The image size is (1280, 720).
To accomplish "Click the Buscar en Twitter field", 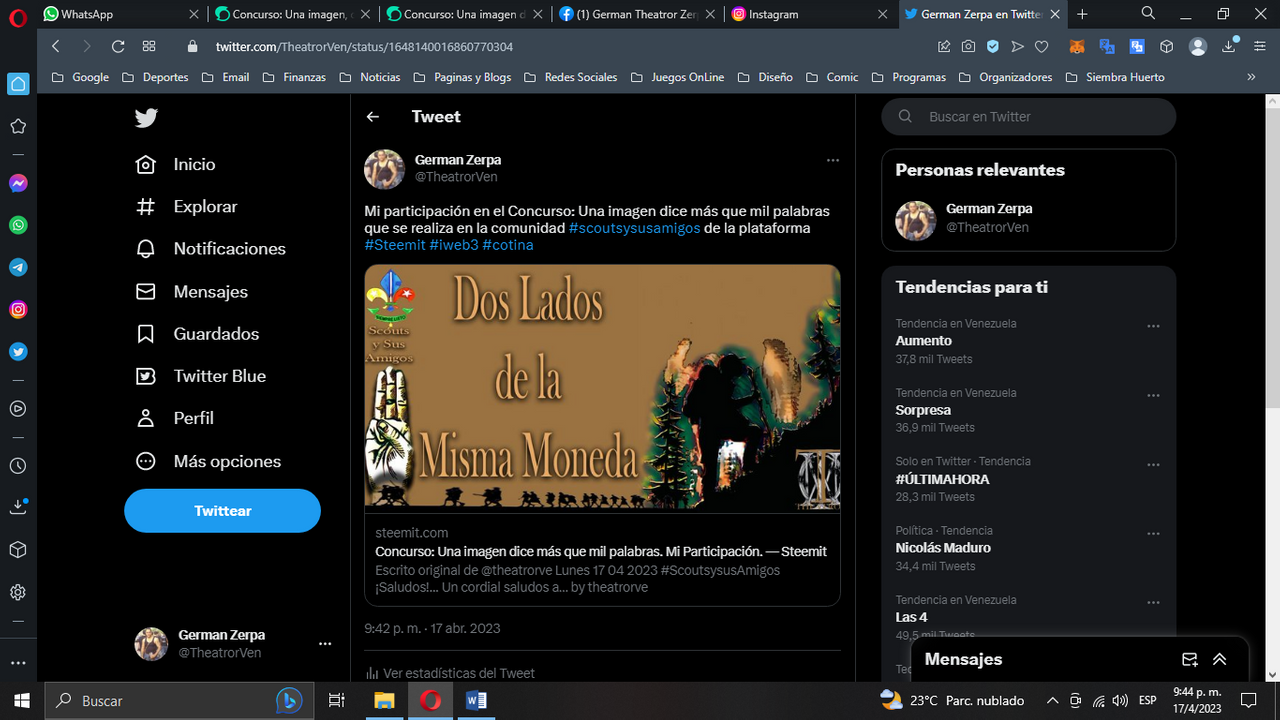I will [x=1028, y=117].
